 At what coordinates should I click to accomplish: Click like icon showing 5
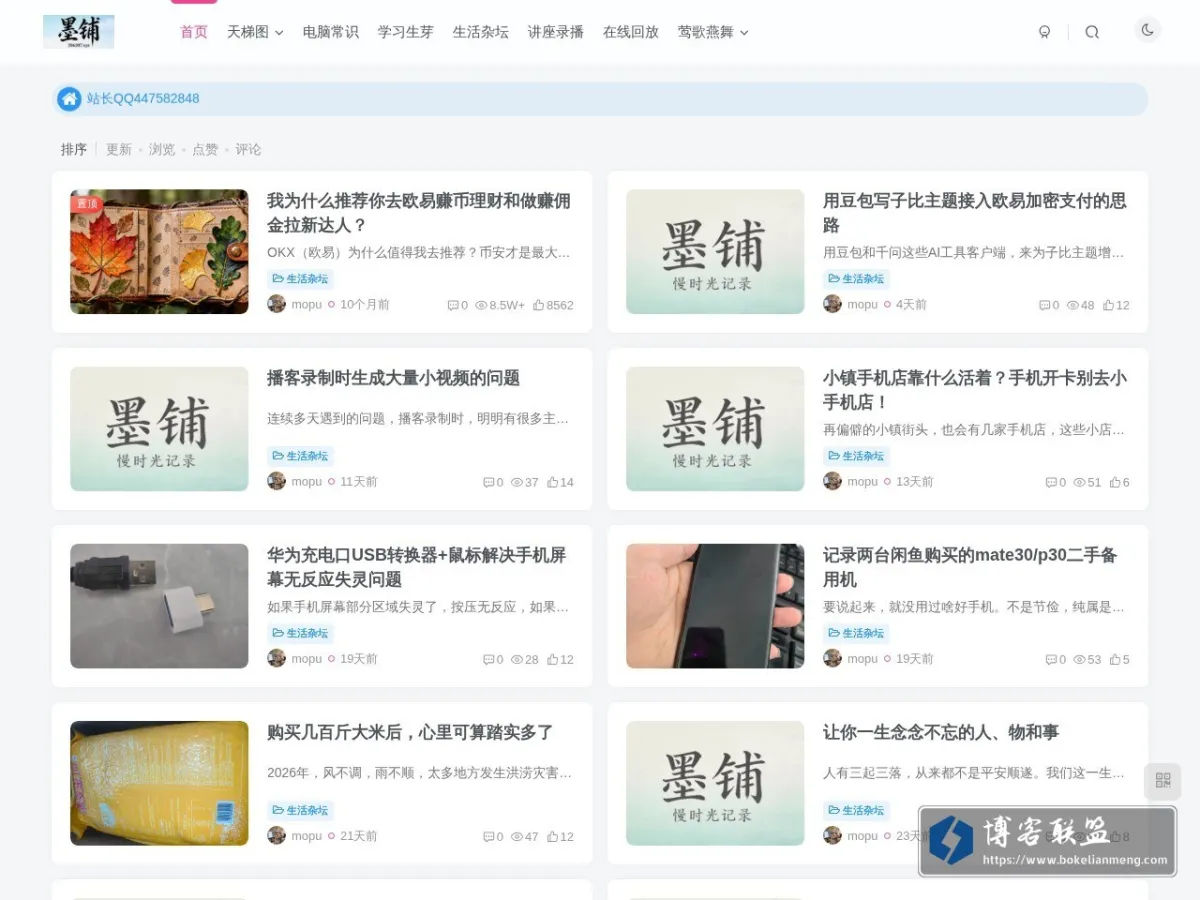pyautogui.click(x=1115, y=659)
